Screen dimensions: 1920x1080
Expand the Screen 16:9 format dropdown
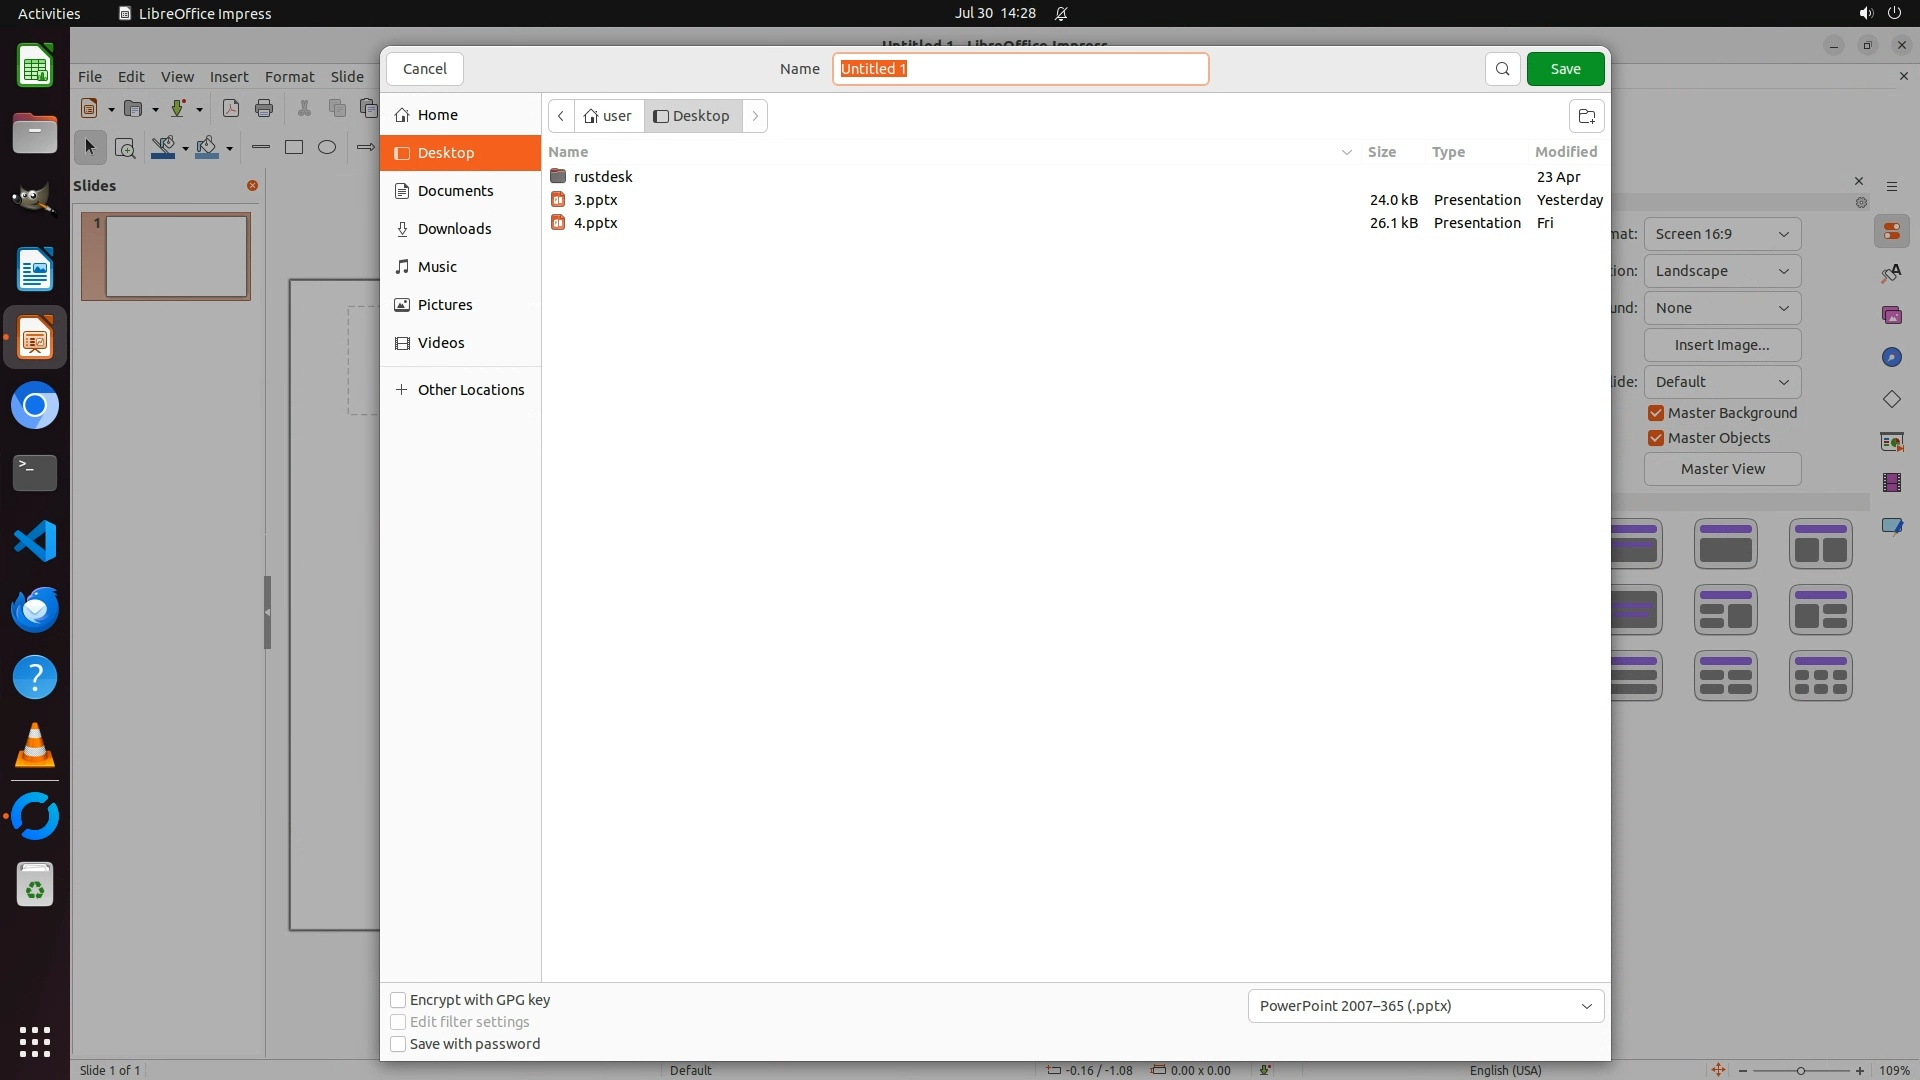tap(1721, 234)
